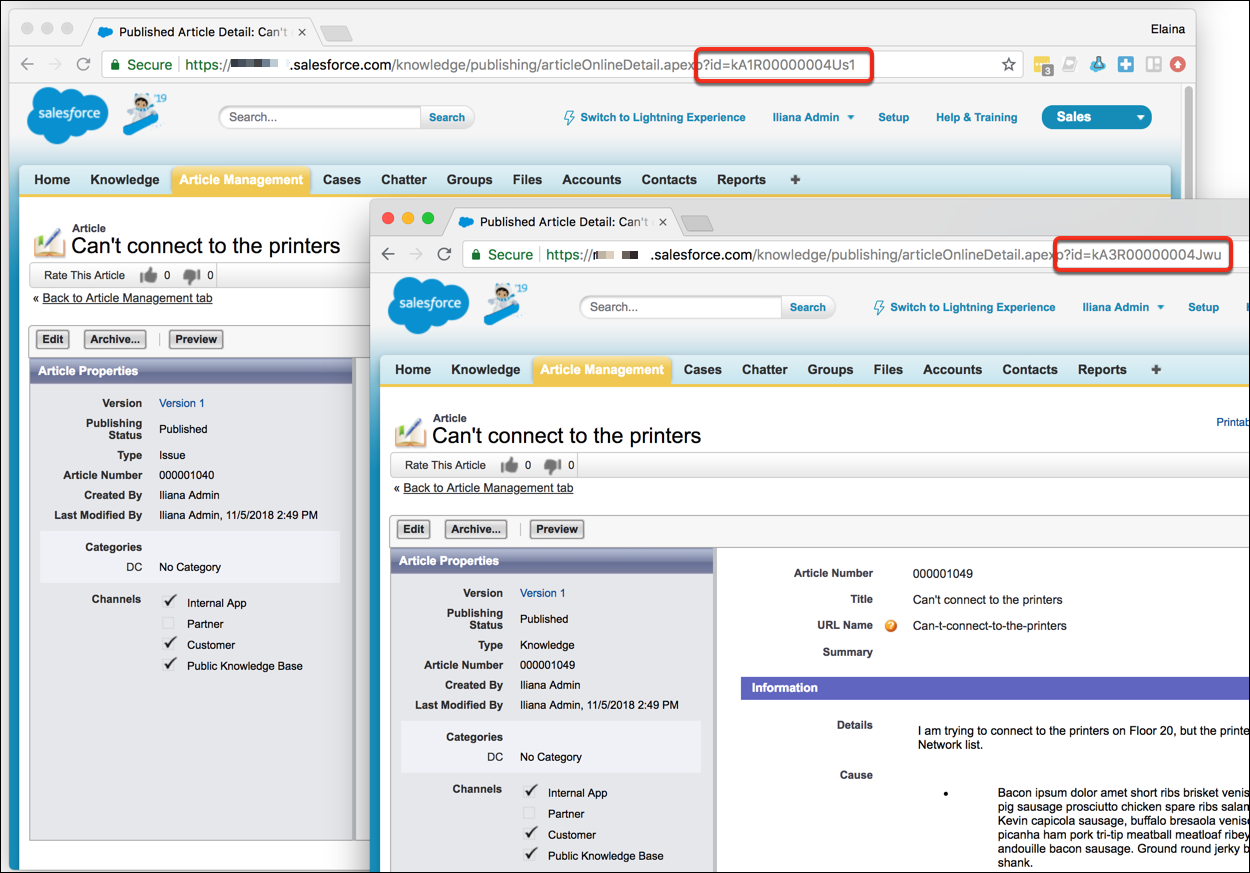Expand Iliana Admin user menu in front window
The image size is (1250, 873).
click(x=1123, y=307)
